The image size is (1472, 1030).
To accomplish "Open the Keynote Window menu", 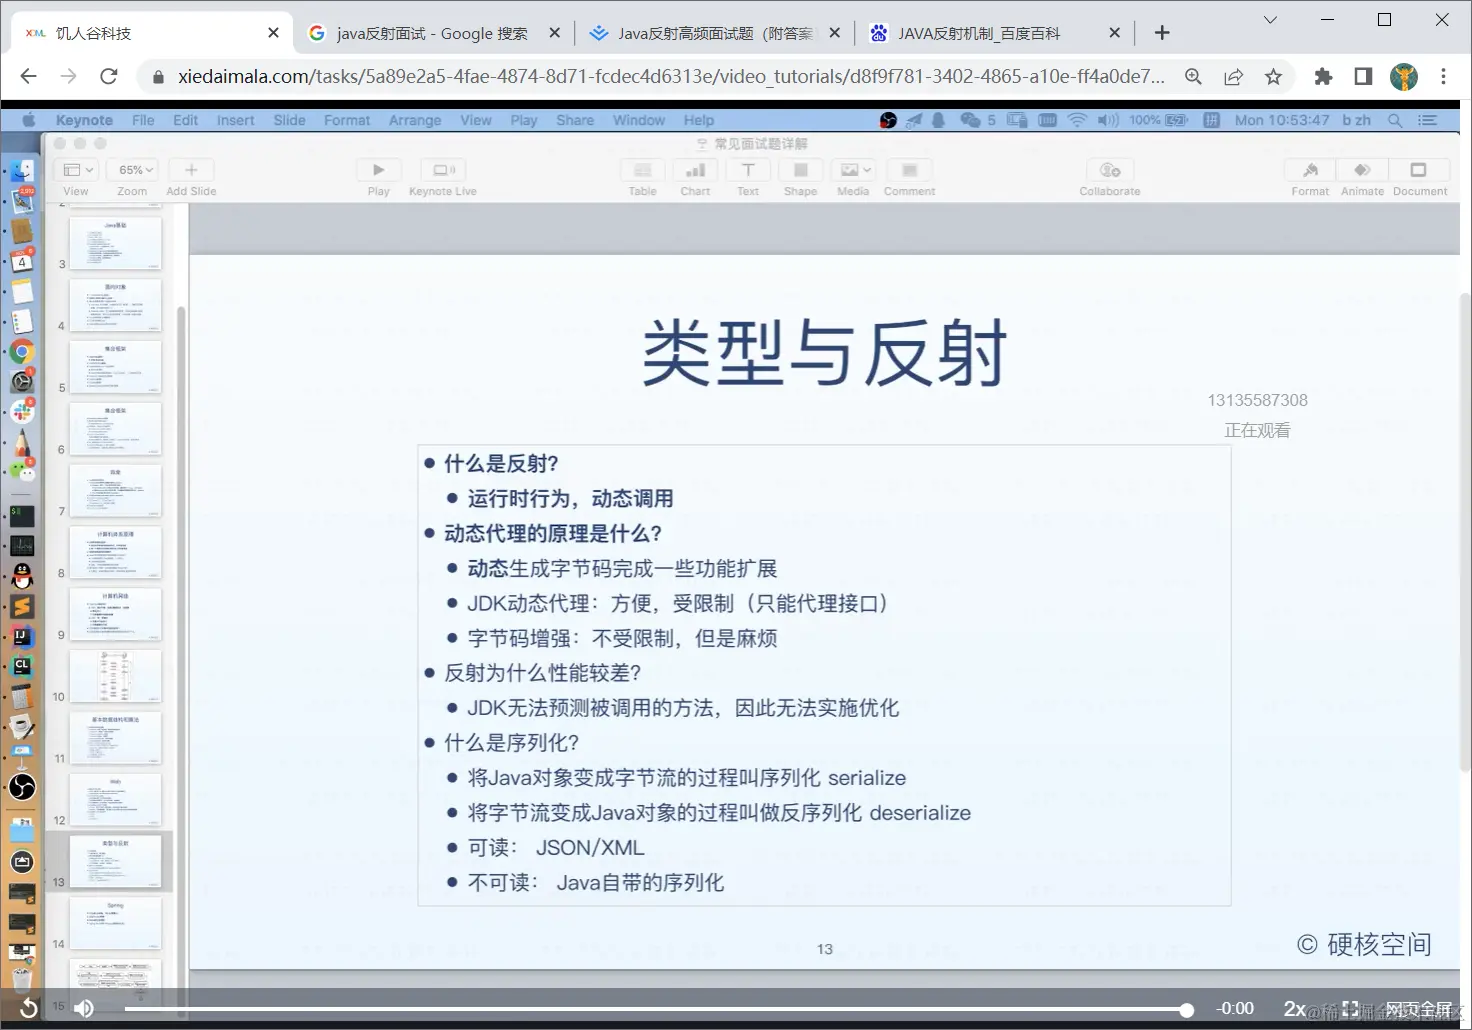I will pyautogui.click(x=639, y=120).
